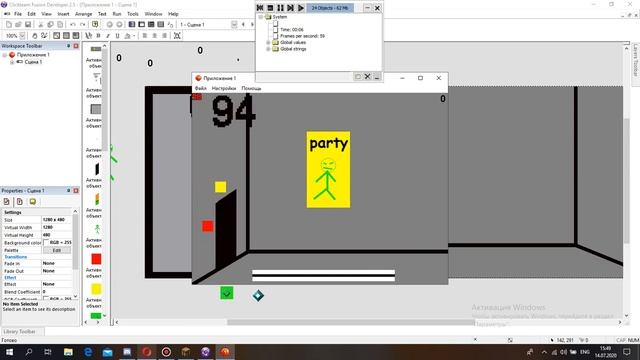
Task: Click the blue diamond object below the frame
Action: pyautogui.click(x=258, y=295)
